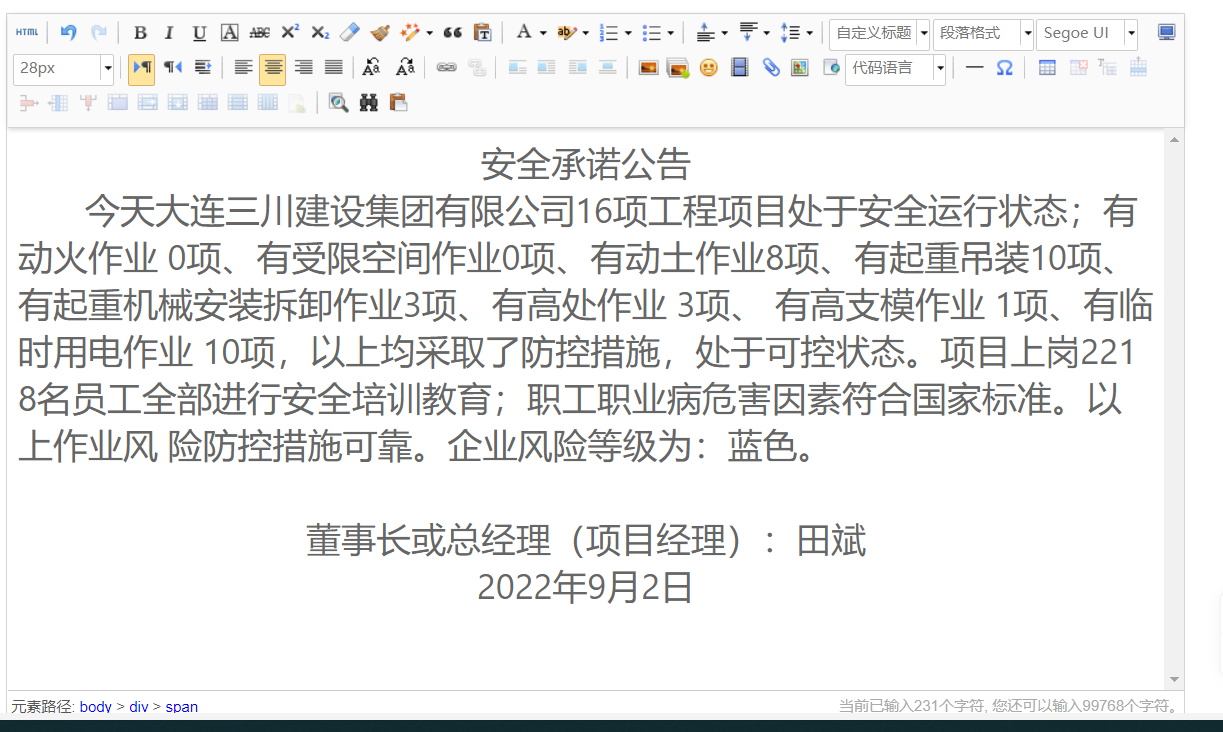Image resolution: width=1223 pixels, height=732 pixels.
Task: Toggle underline formatting
Action: pos(199,32)
